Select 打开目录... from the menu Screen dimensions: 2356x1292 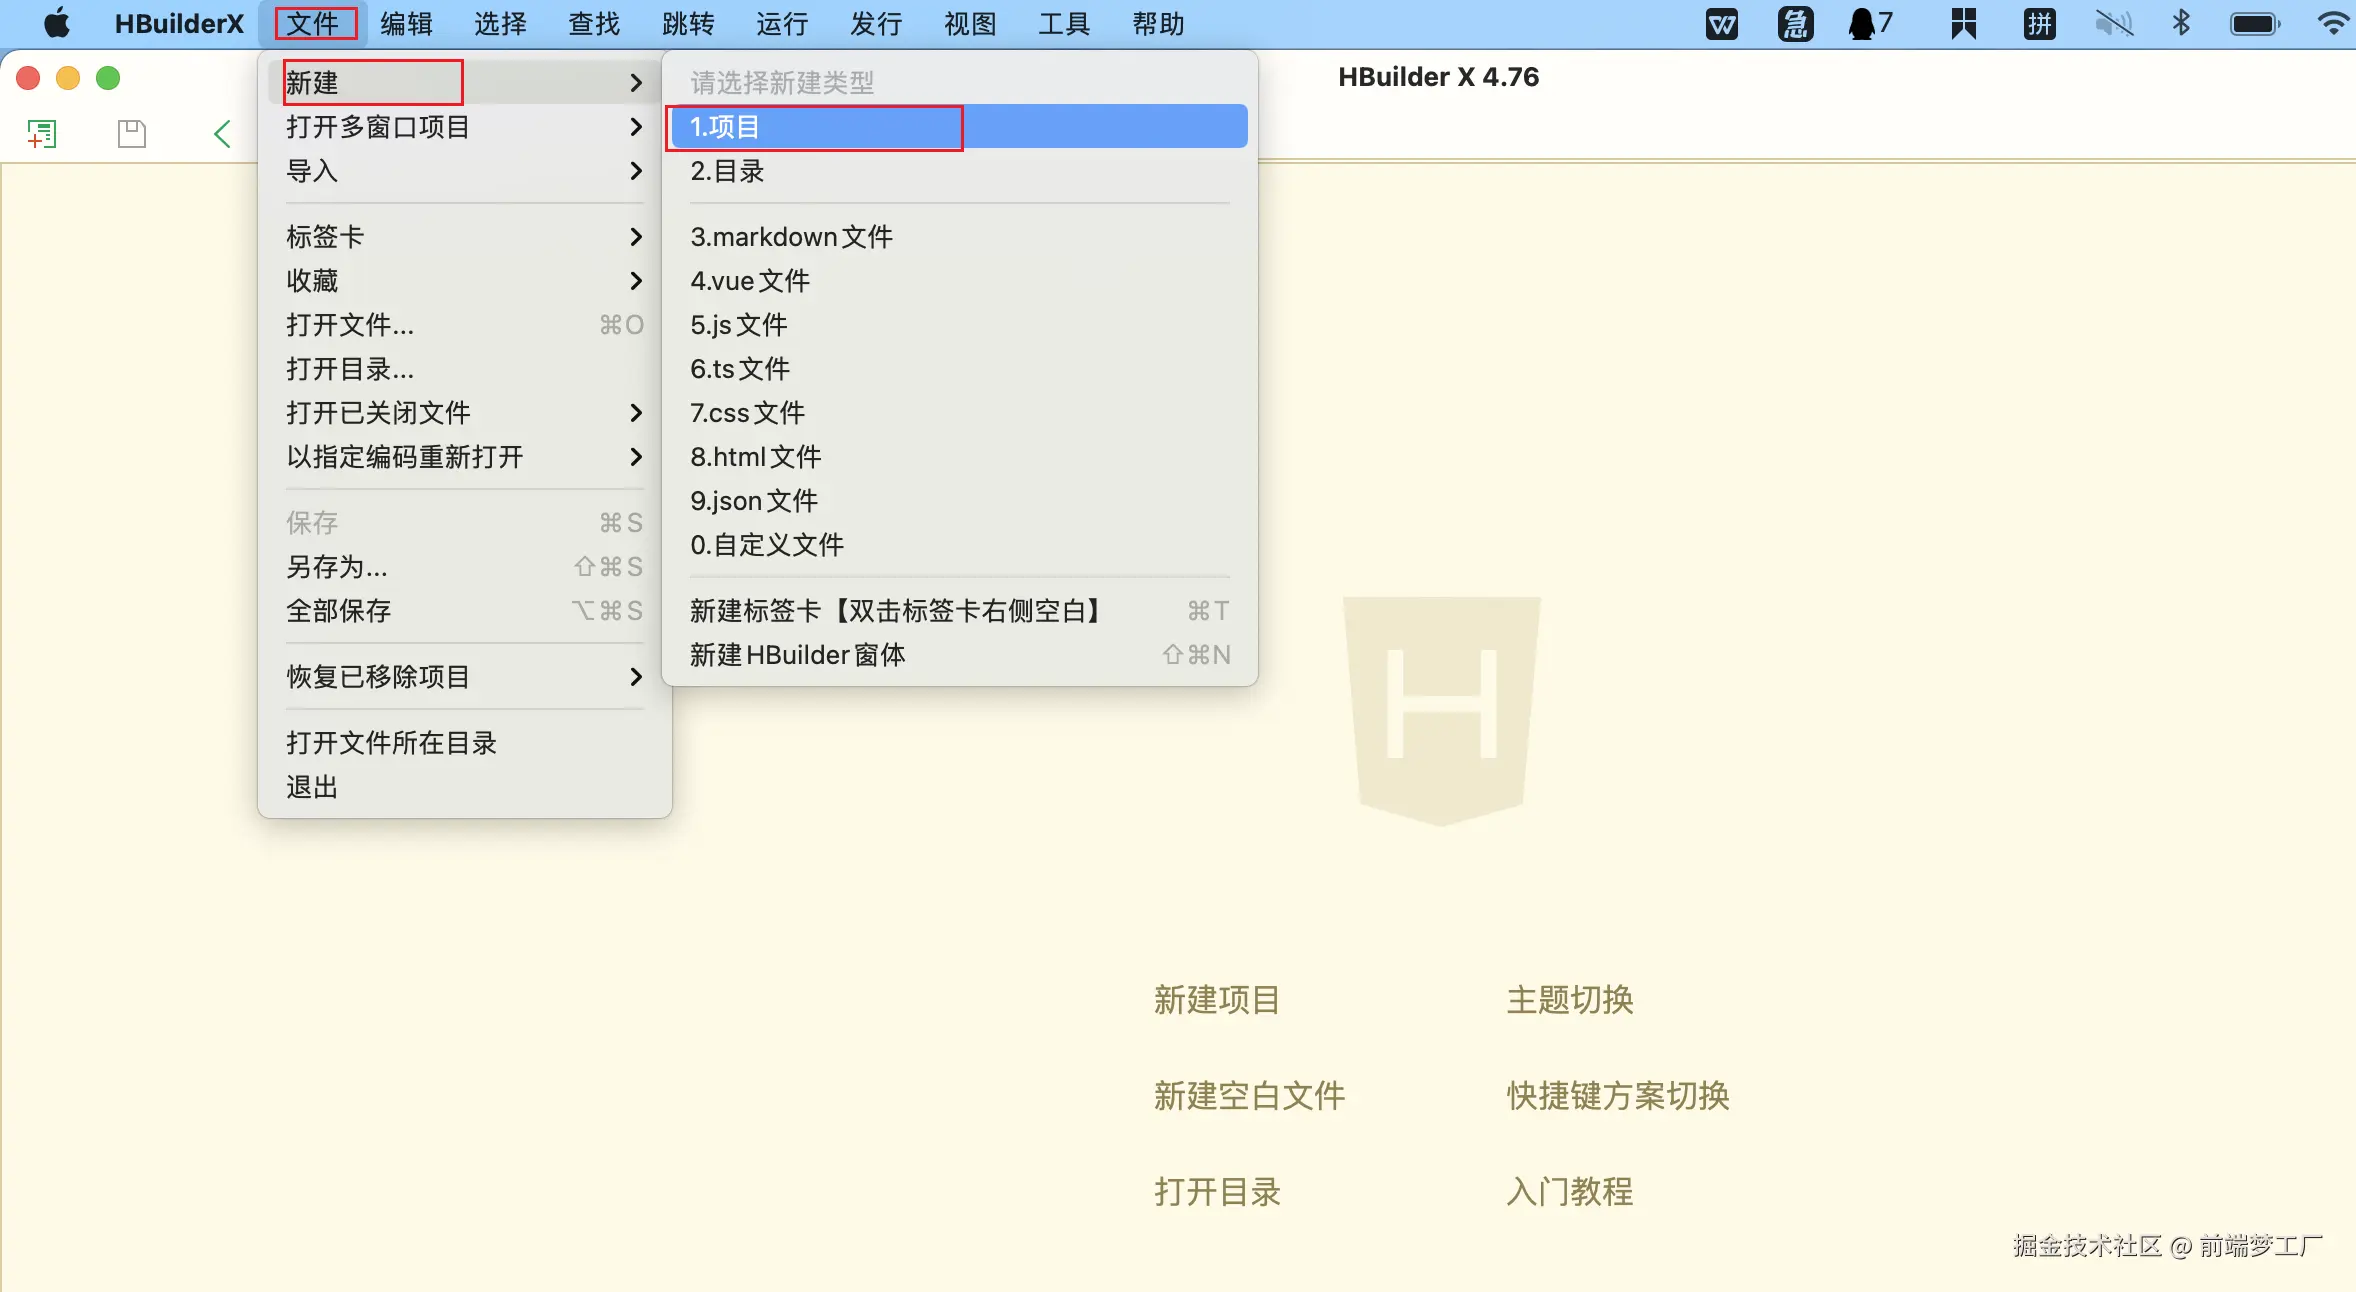click(x=465, y=368)
